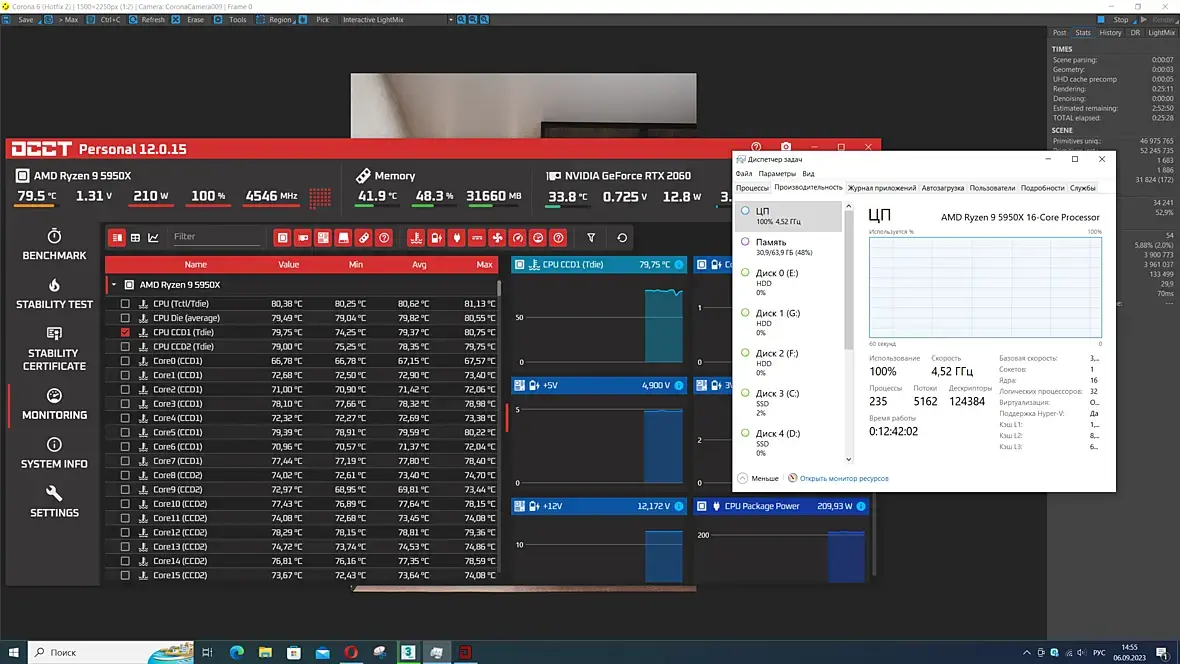
Task: Check the Core12 (CCD2) sensor box
Action: (x=125, y=532)
